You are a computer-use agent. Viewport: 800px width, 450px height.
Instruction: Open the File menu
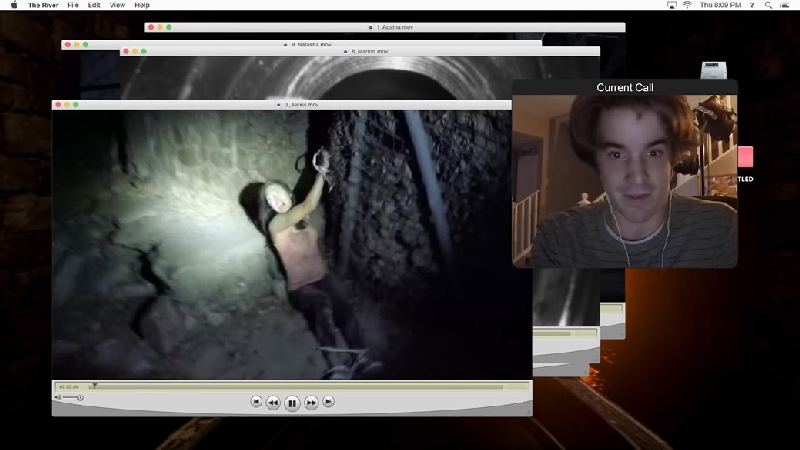73,5
